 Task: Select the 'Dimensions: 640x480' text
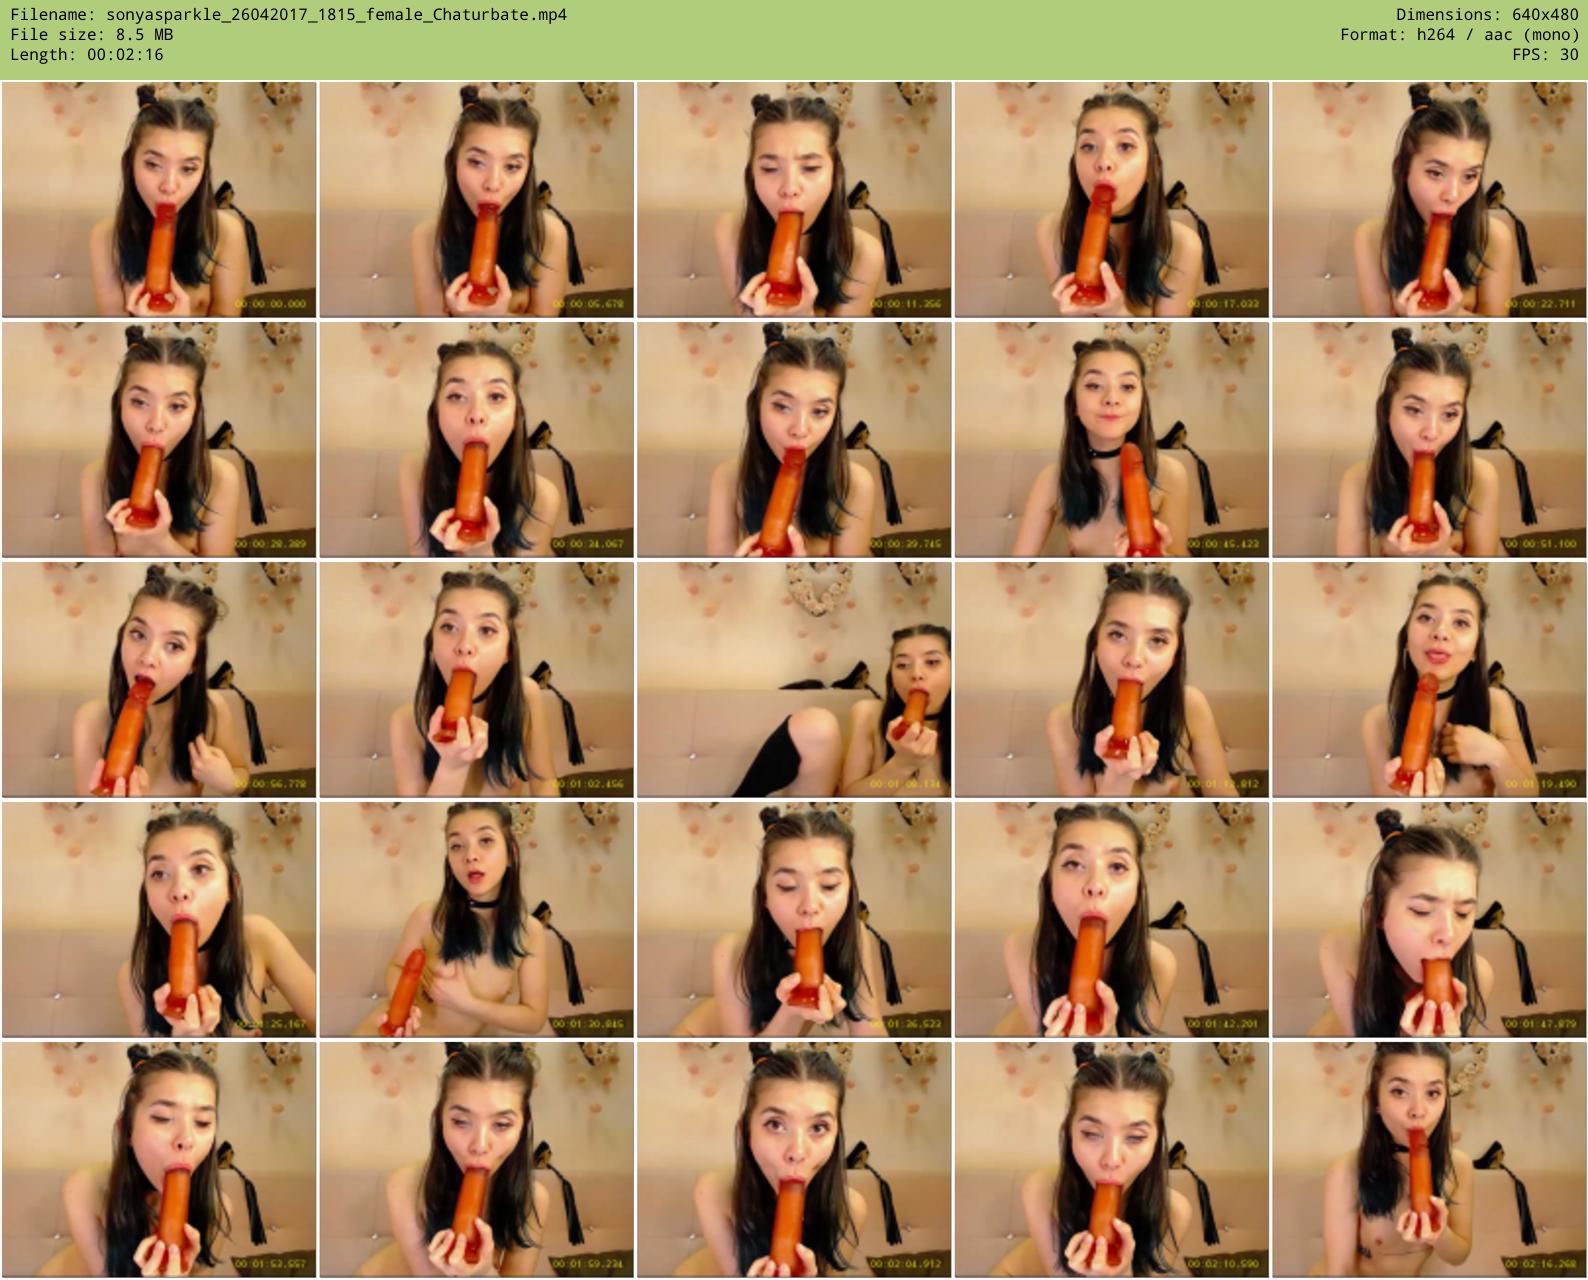(x=1487, y=15)
